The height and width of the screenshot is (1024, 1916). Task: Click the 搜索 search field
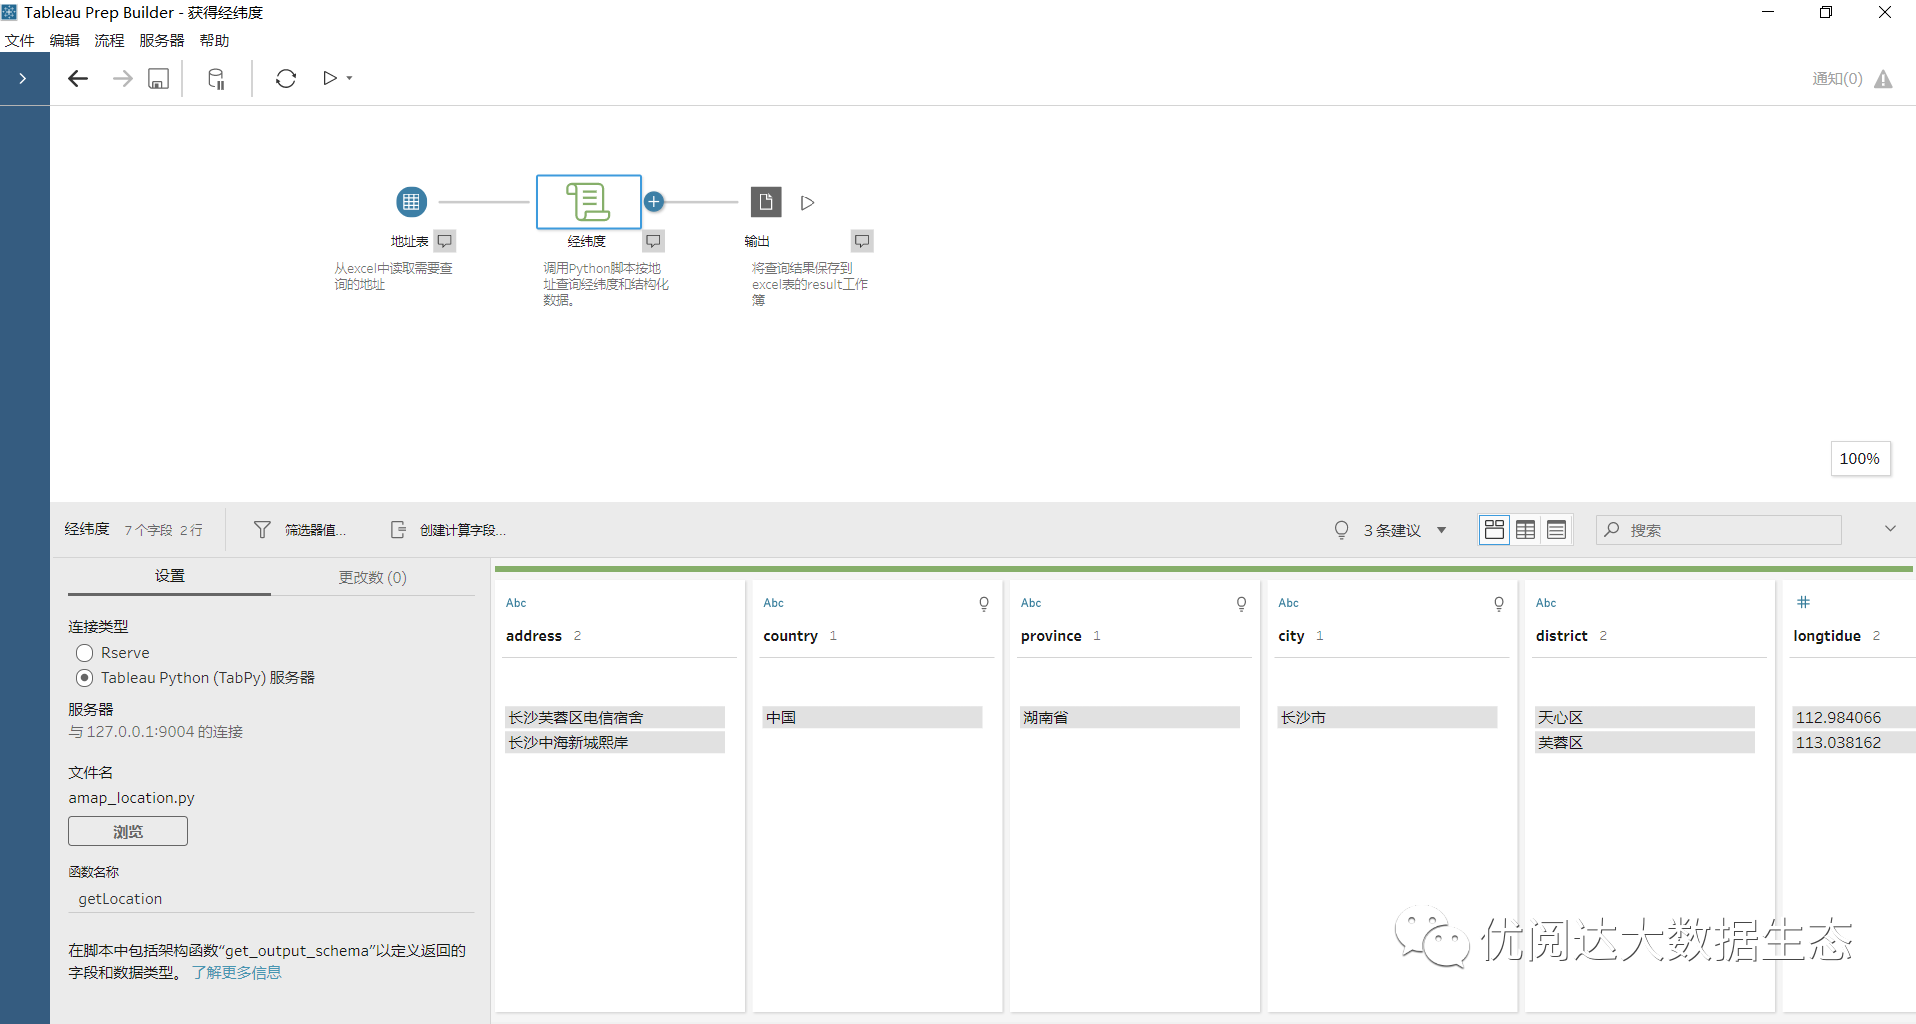1719,530
